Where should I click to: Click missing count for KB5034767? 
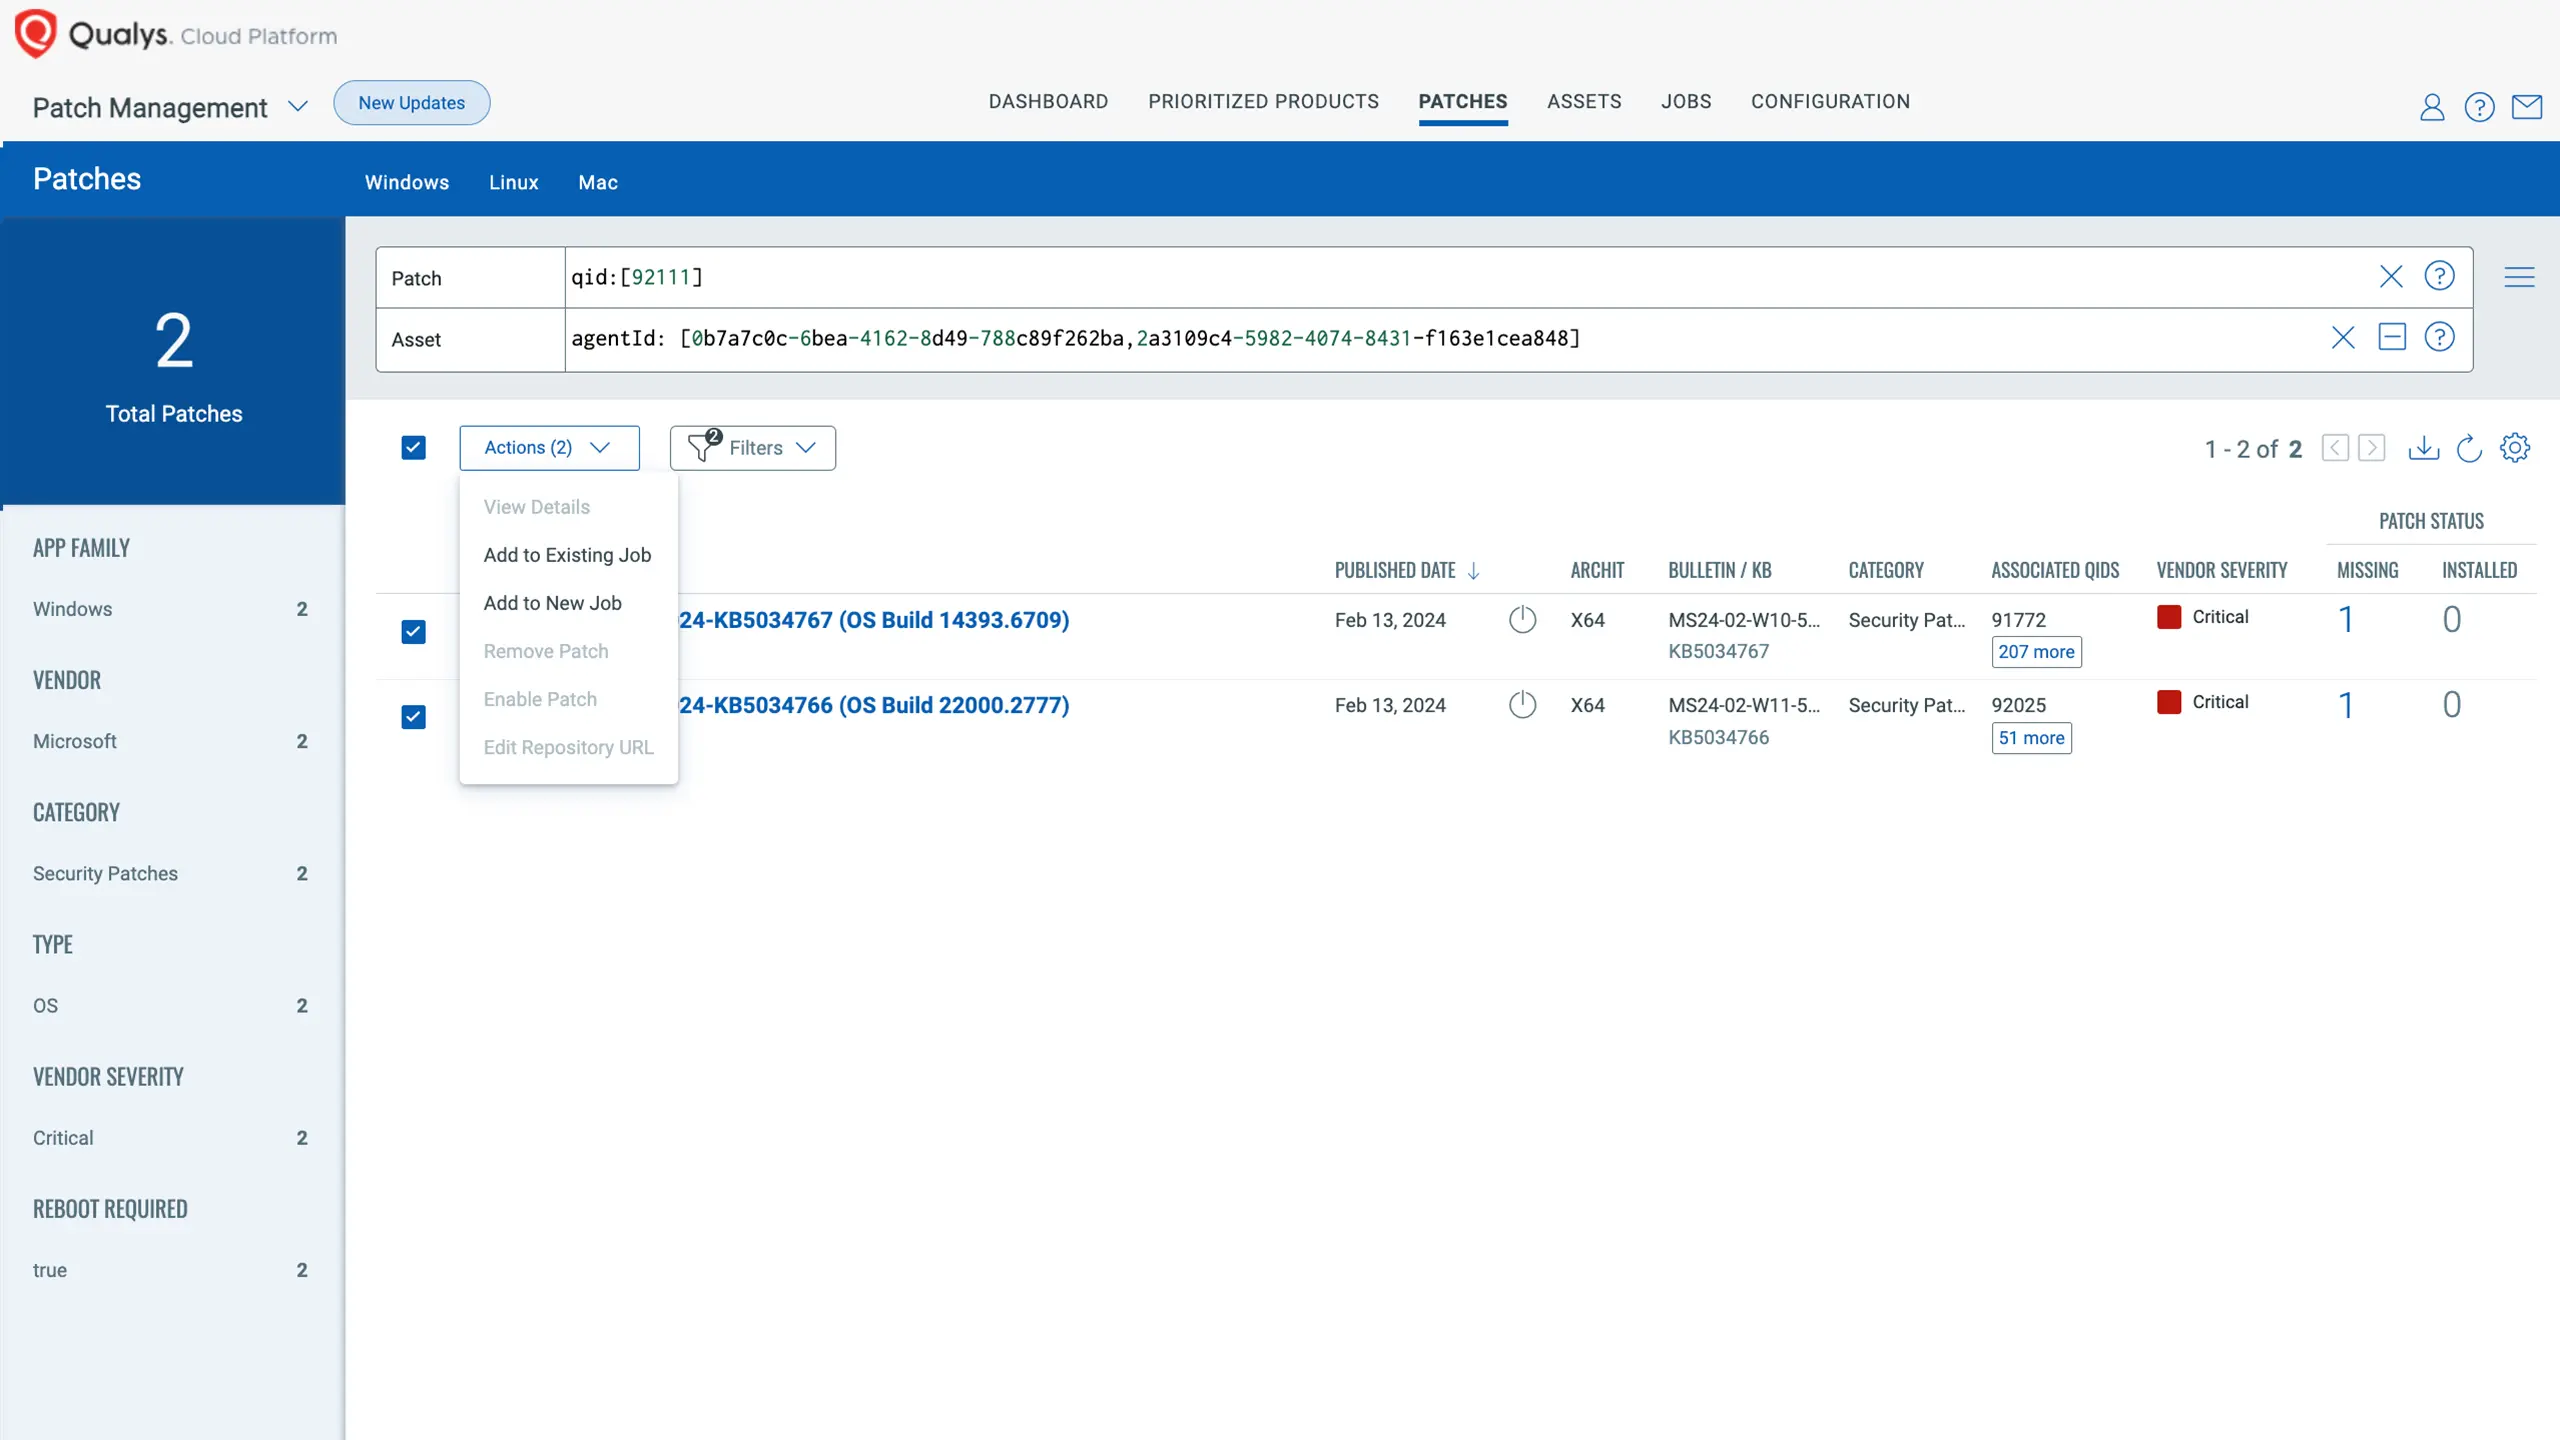point(2346,620)
